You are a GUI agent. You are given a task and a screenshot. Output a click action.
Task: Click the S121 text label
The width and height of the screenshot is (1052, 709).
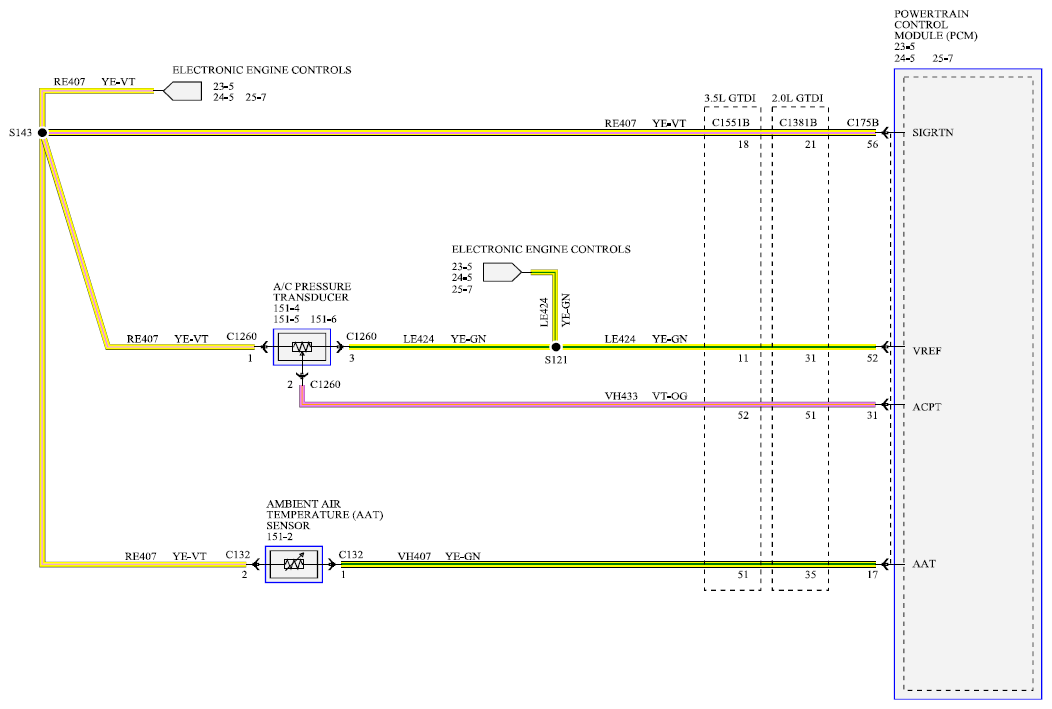pos(556,360)
